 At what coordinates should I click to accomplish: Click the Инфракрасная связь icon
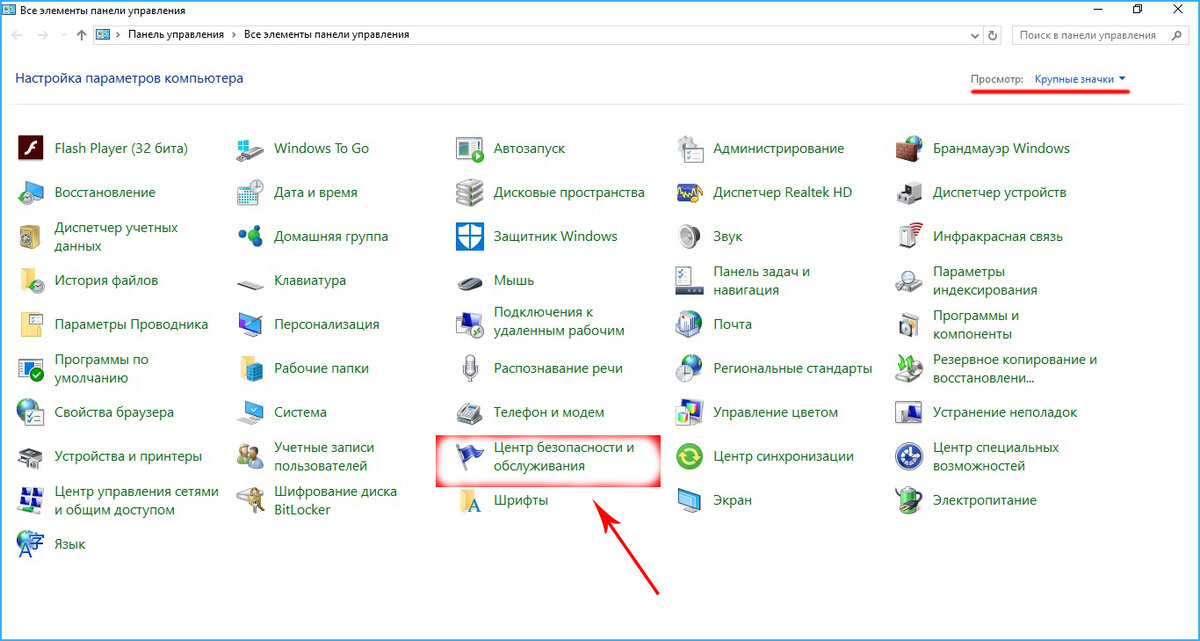tap(909, 236)
